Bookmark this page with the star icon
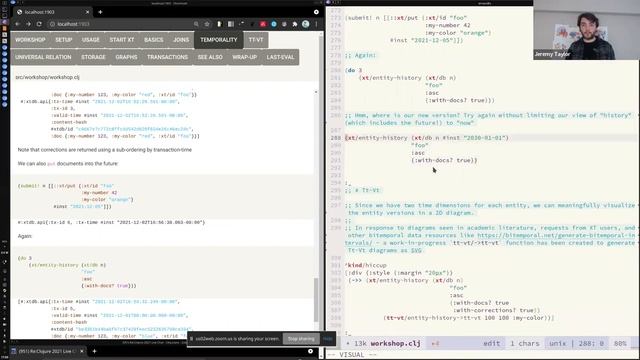 tap(207, 24)
